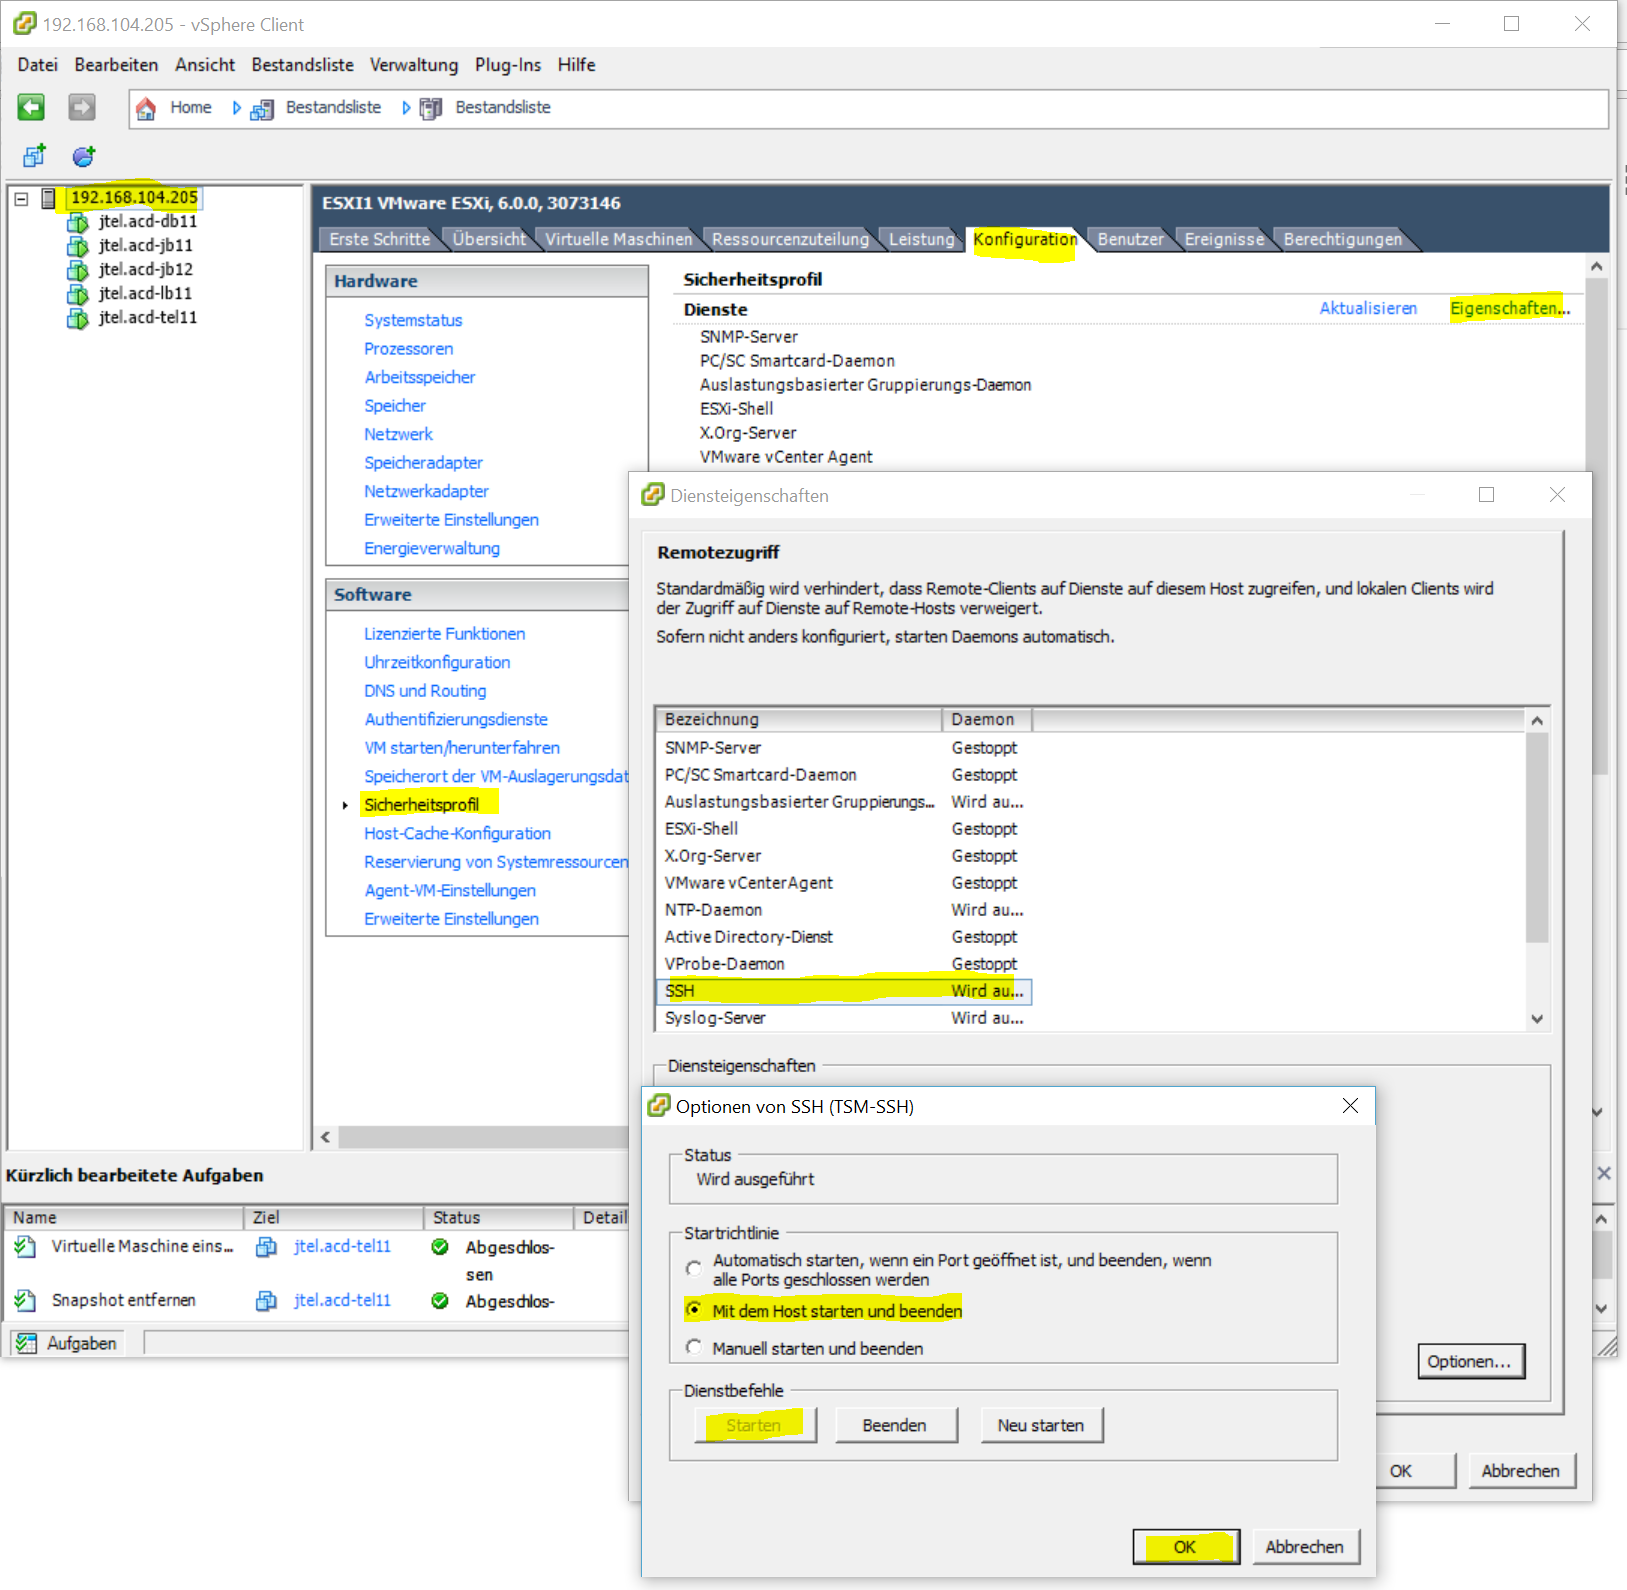Expand the Sicherheitsprofil entry in Software list
The image size is (1627, 1590).
(x=344, y=803)
